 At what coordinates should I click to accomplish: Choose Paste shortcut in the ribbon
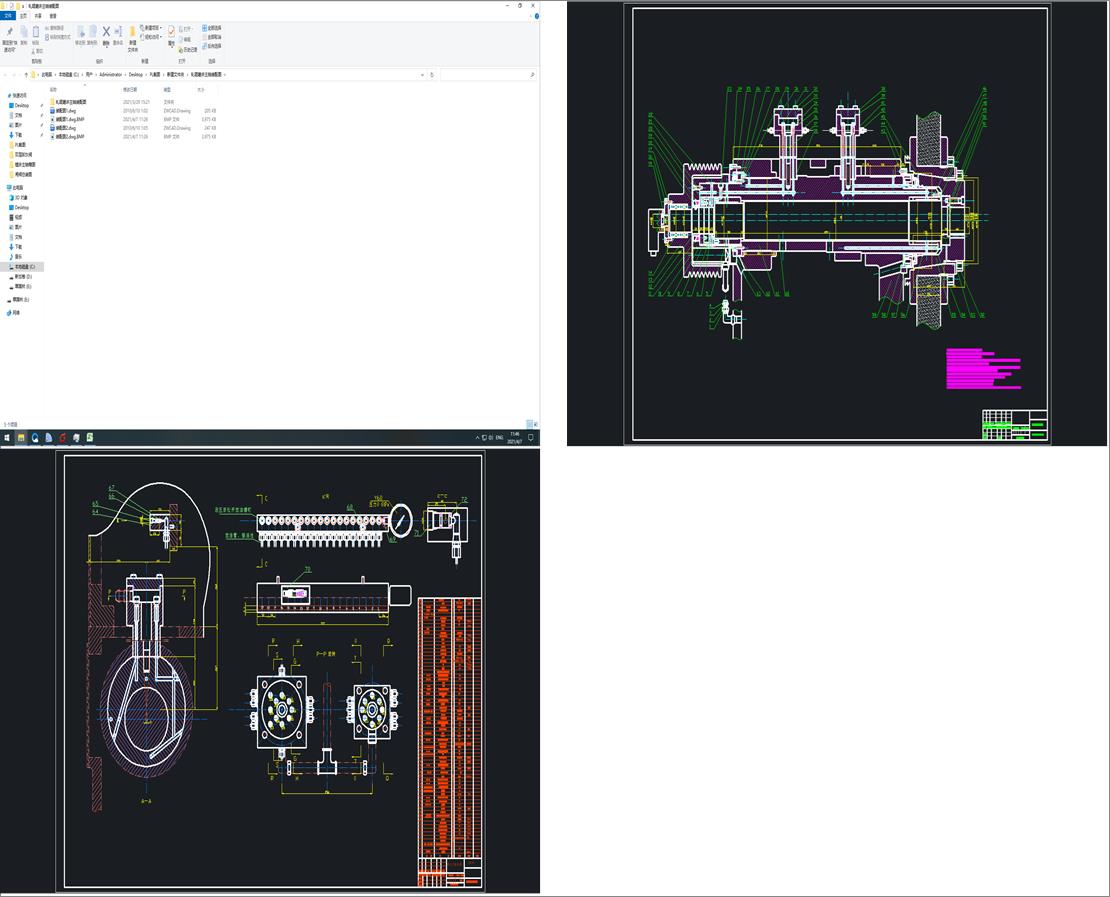click(x=57, y=37)
